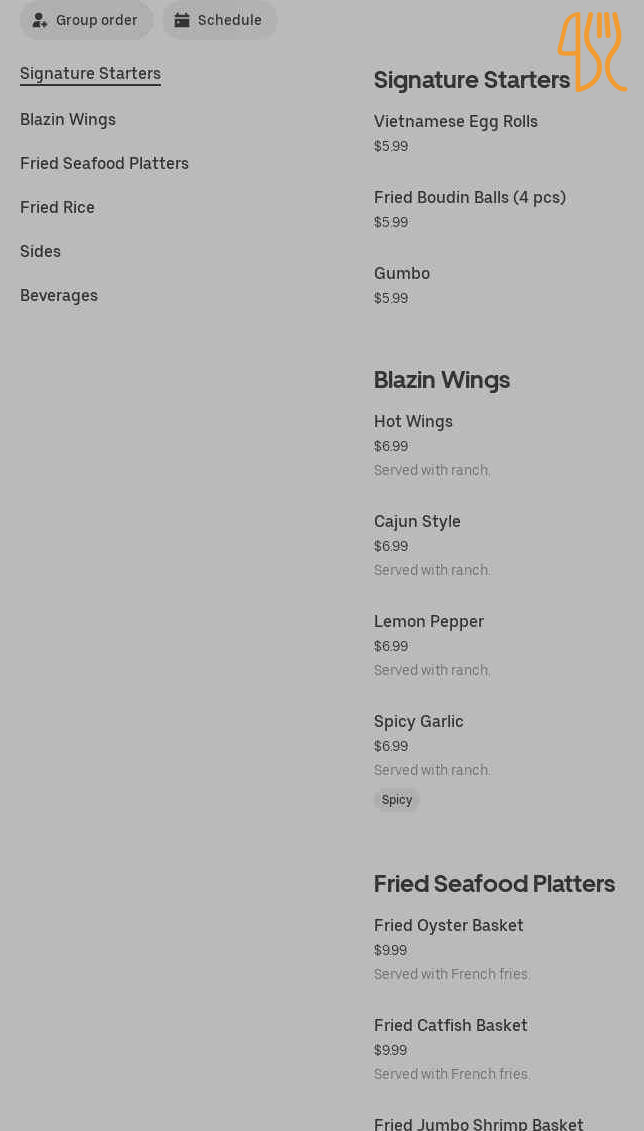Open the Spicy Garlic wings item

pyautogui.click(x=419, y=722)
